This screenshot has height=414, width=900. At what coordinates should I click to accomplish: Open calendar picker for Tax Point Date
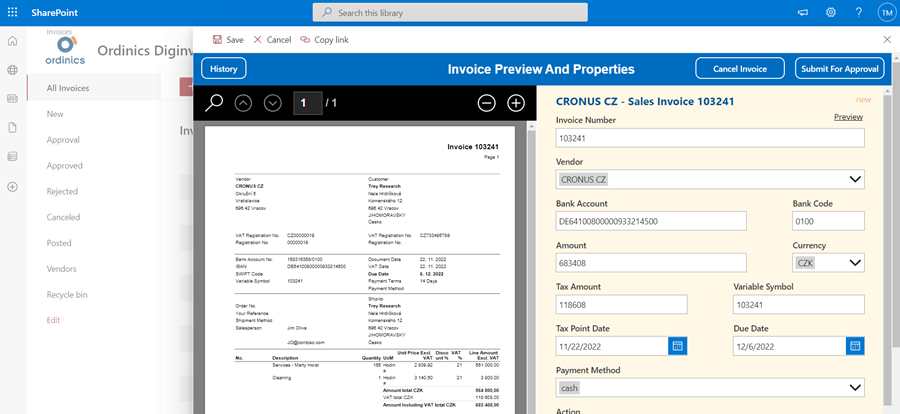click(677, 346)
